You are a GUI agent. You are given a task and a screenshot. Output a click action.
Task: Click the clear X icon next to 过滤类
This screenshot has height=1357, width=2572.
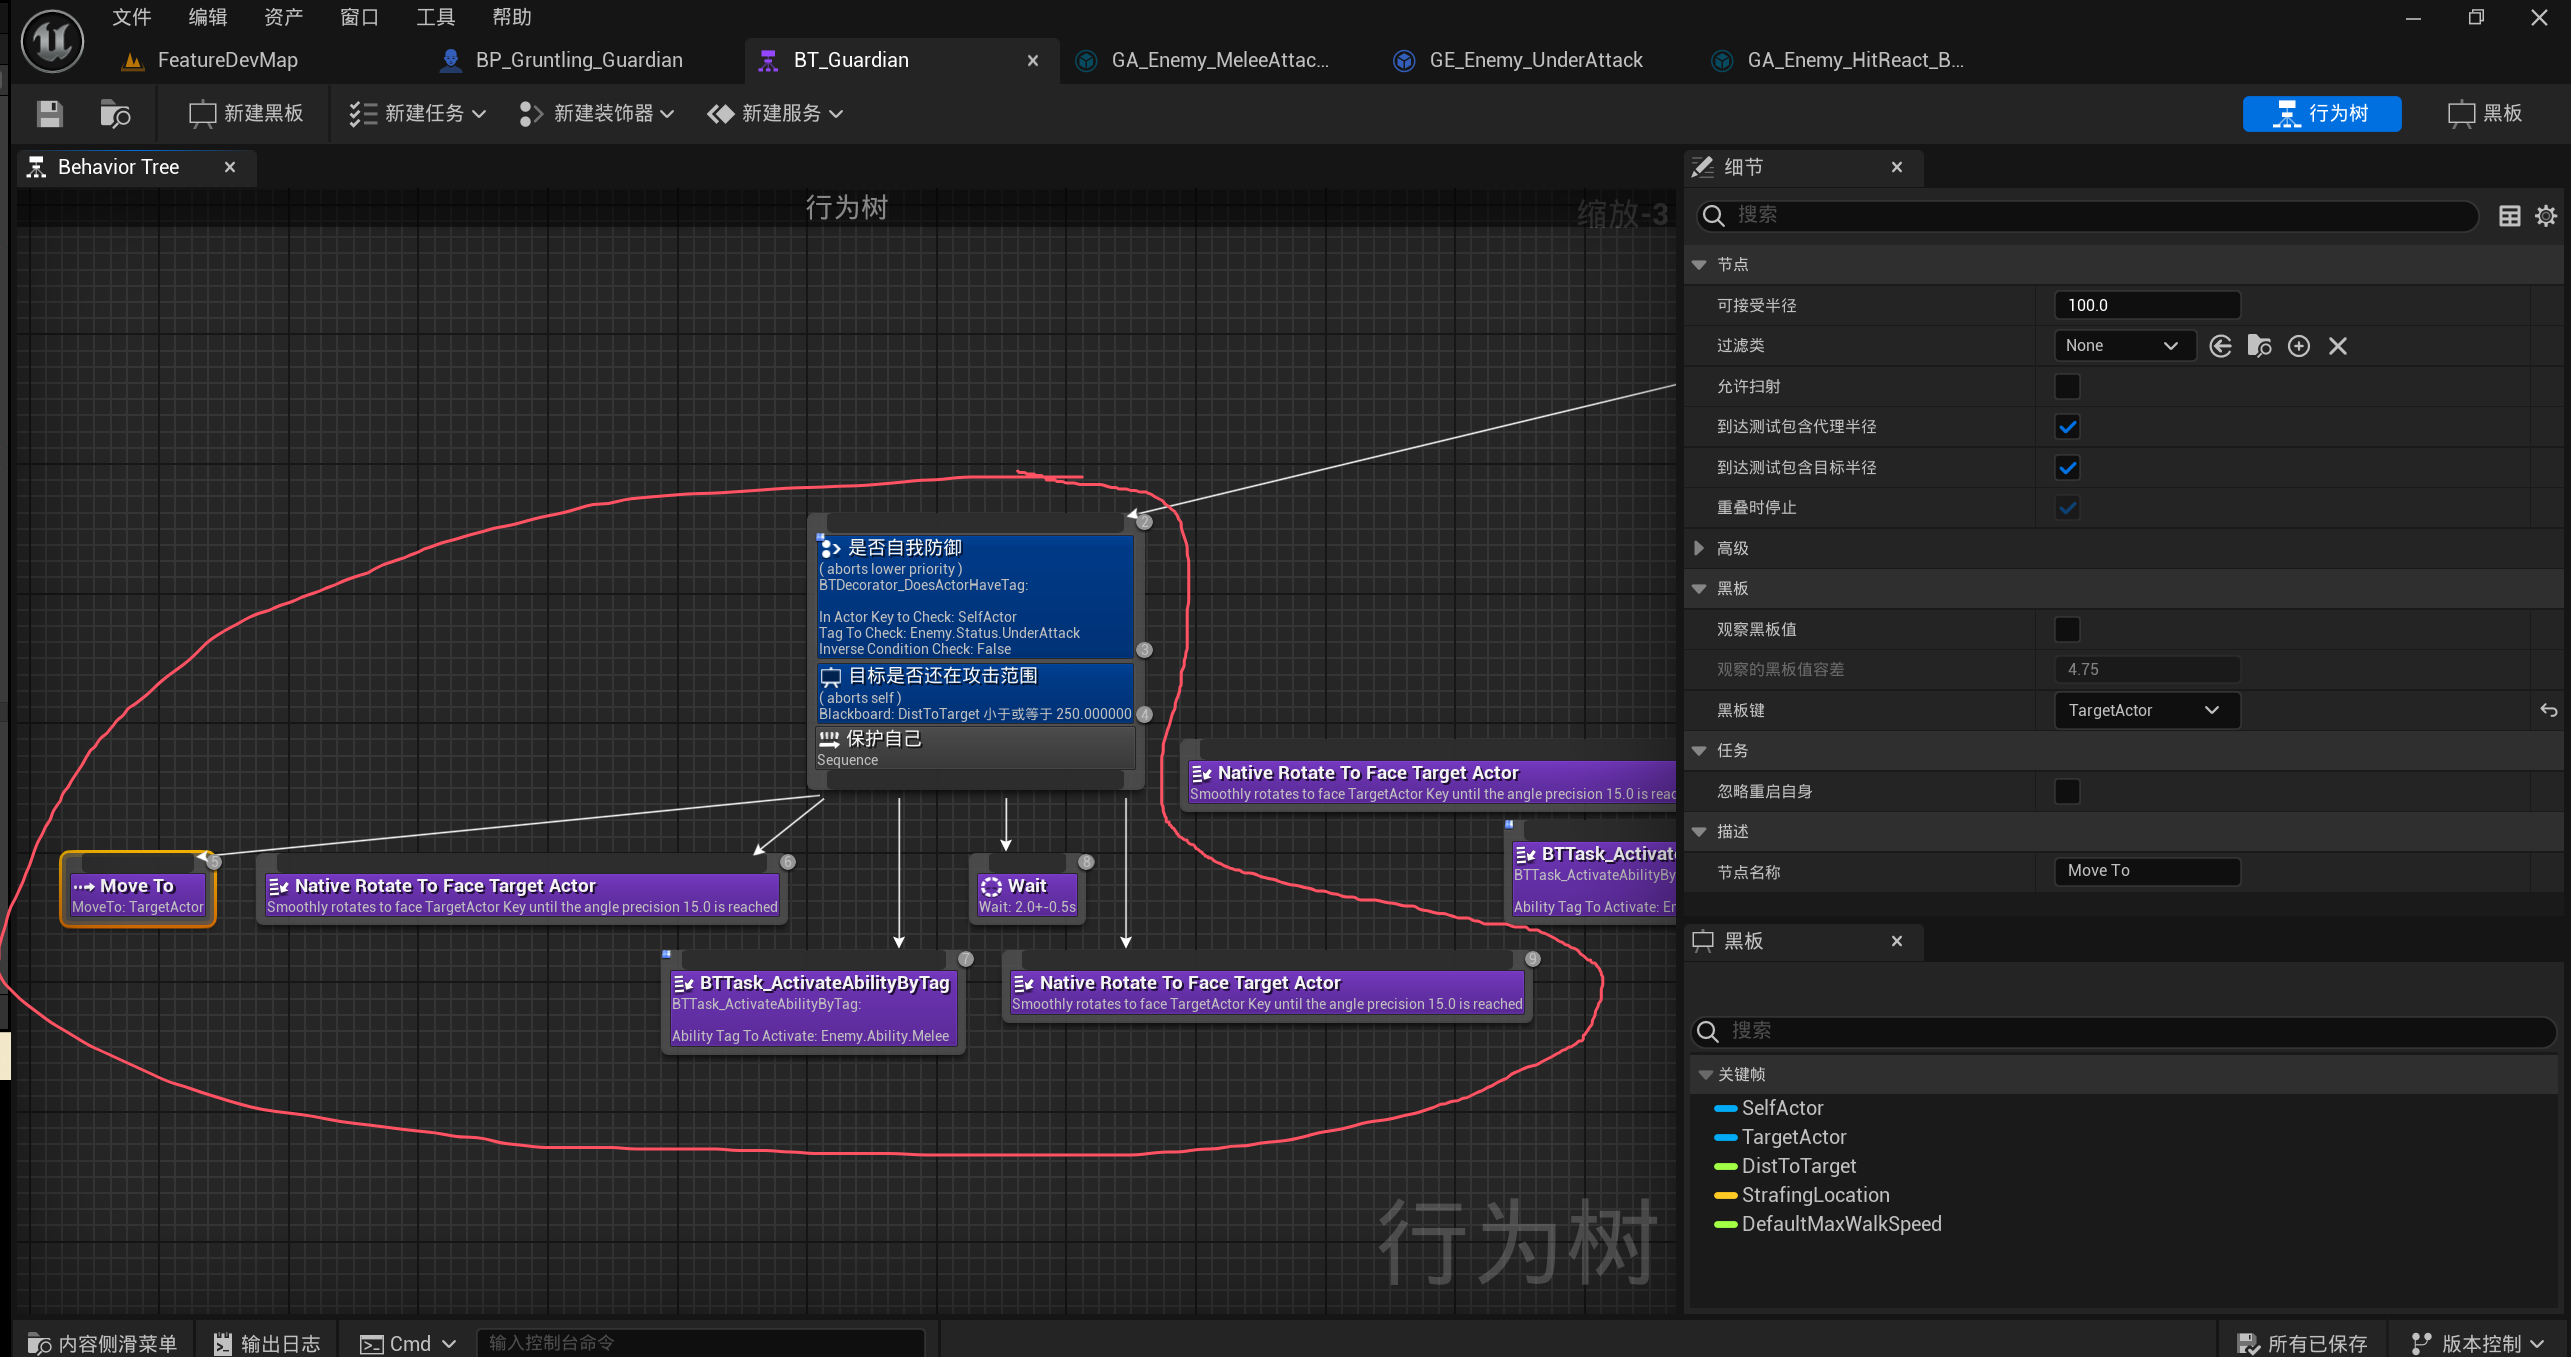coord(2337,346)
